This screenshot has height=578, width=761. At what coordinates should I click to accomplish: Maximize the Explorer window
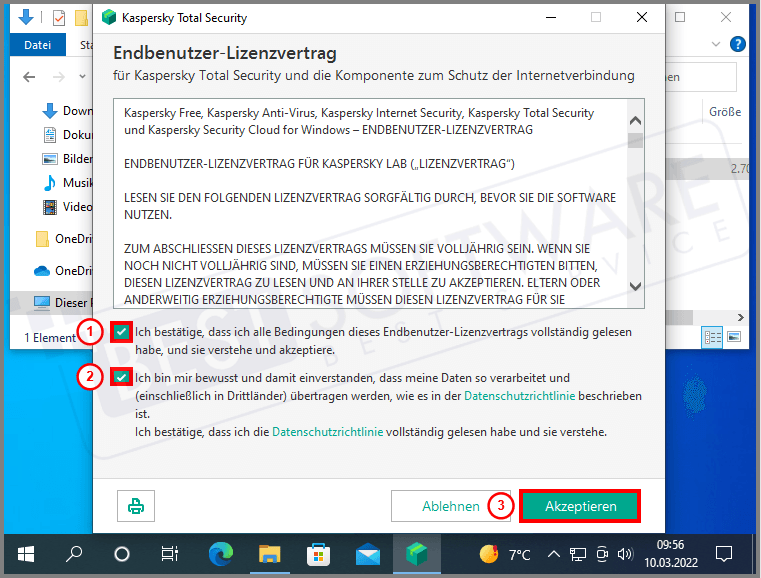click(x=680, y=17)
